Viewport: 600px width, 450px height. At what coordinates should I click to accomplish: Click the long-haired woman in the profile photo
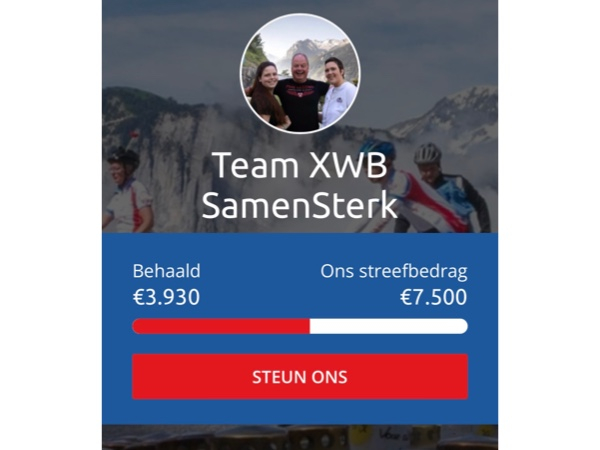[268, 95]
